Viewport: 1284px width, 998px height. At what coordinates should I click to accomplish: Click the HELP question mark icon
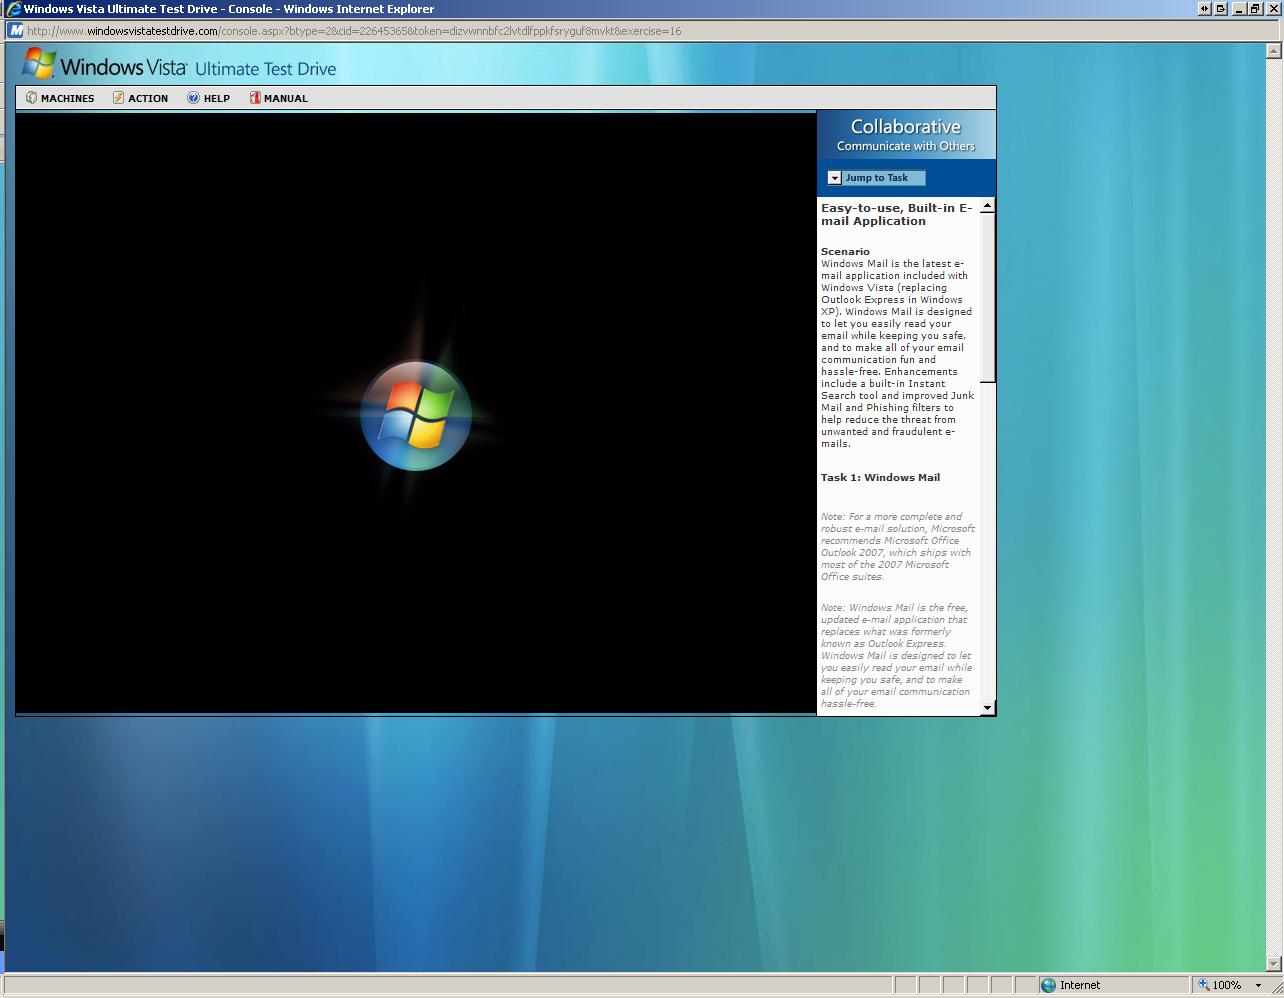click(x=193, y=98)
